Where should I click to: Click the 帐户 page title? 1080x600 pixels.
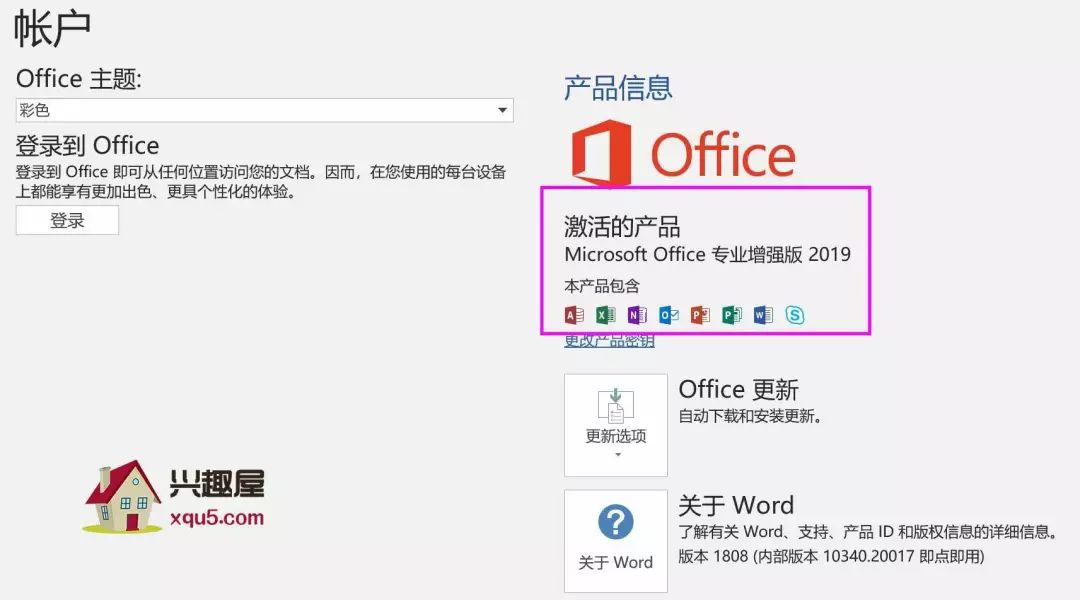52,29
